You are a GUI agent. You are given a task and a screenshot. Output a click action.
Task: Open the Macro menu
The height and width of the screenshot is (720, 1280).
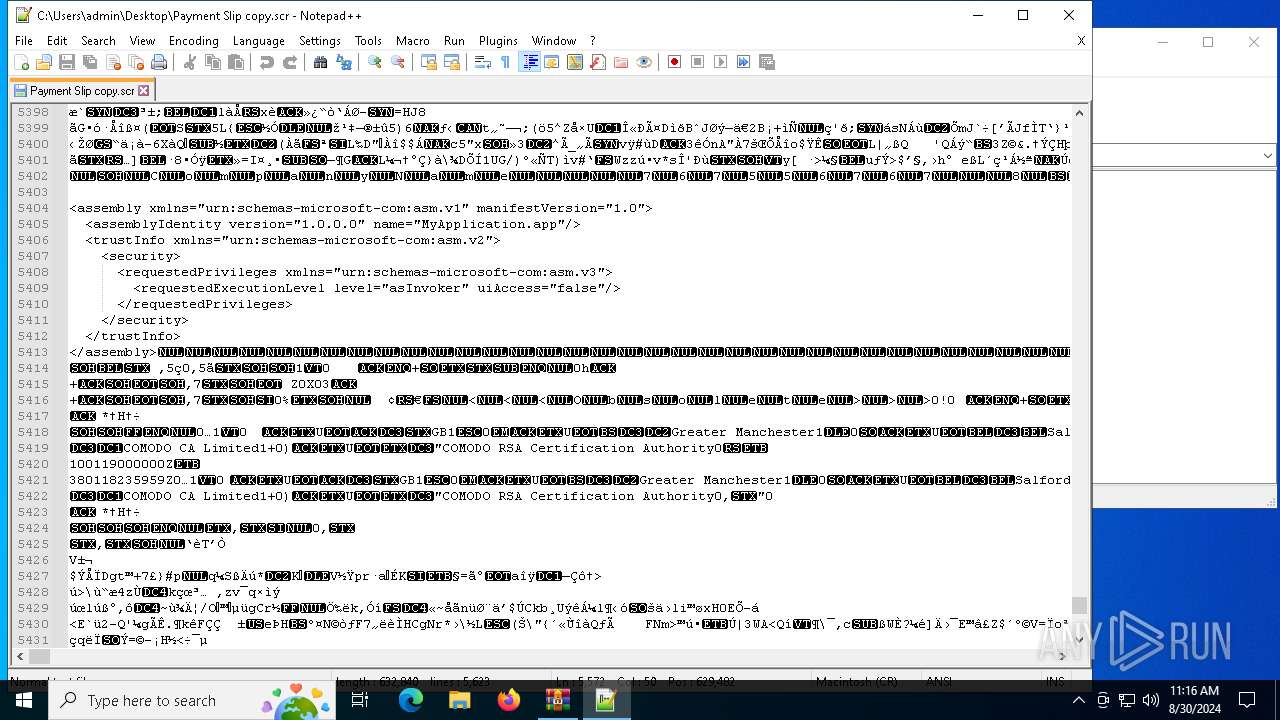click(x=413, y=41)
